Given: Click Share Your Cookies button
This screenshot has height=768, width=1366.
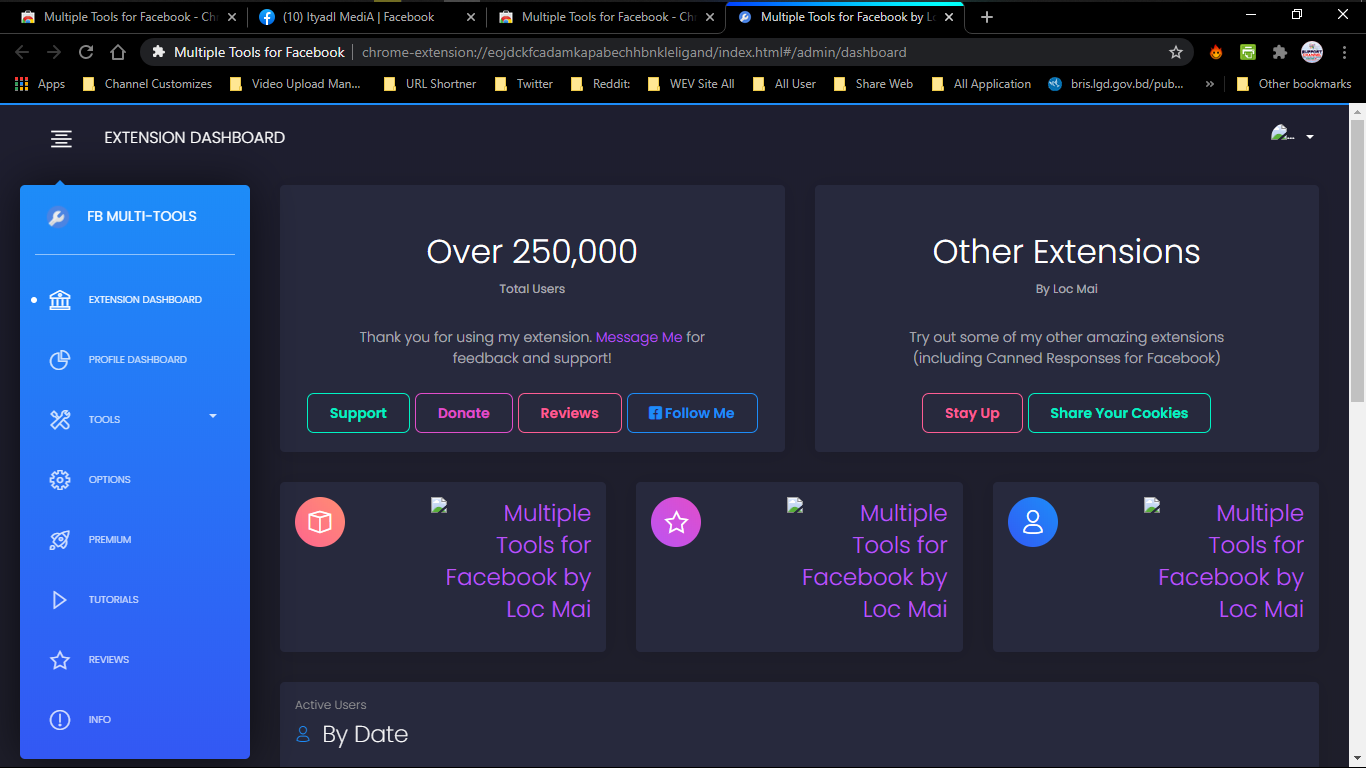Looking at the screenshot, I should click(1119, 413).
